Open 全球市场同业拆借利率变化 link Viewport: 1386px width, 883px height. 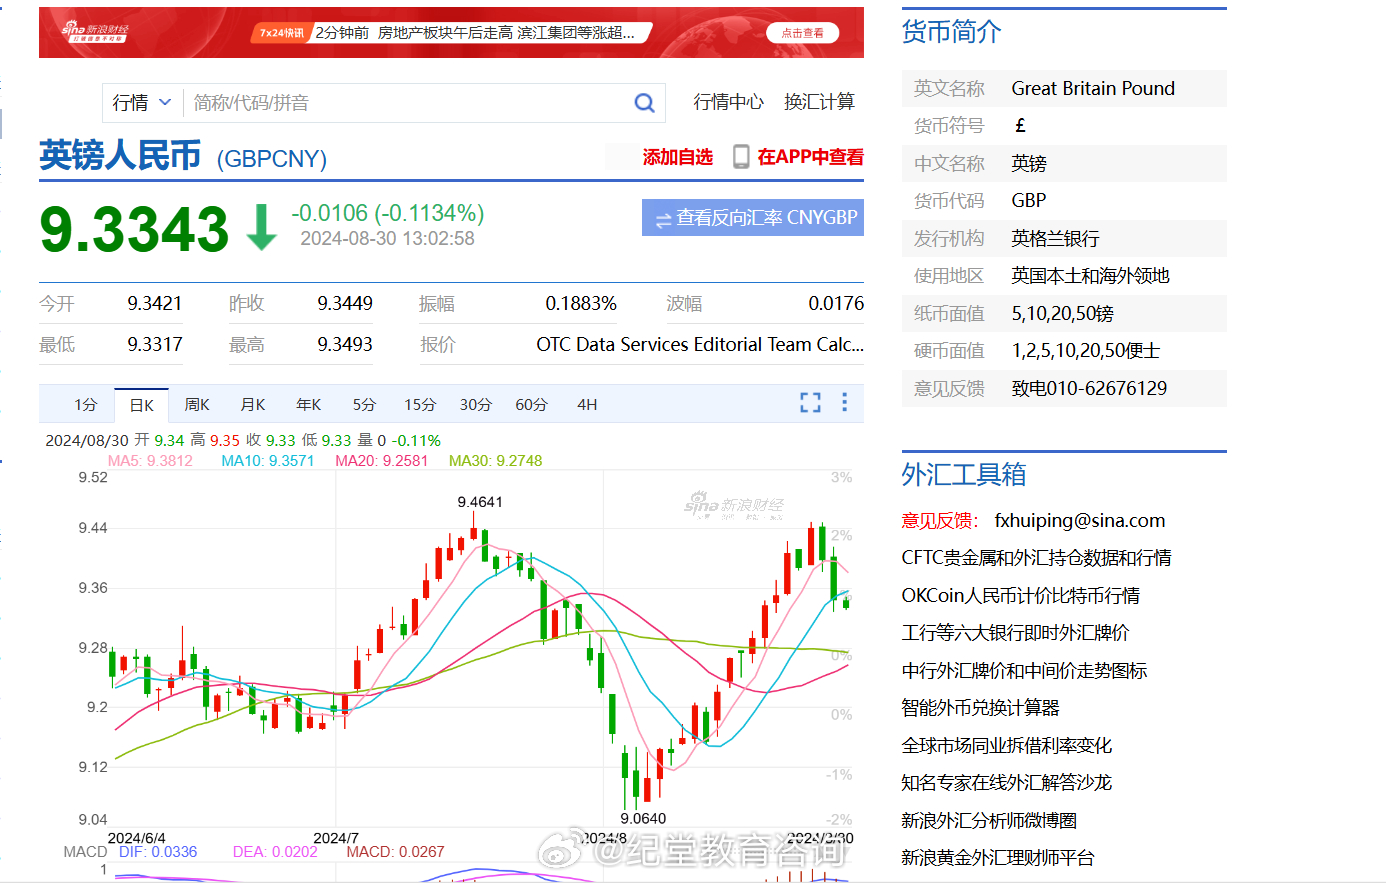coord(1006,745)
